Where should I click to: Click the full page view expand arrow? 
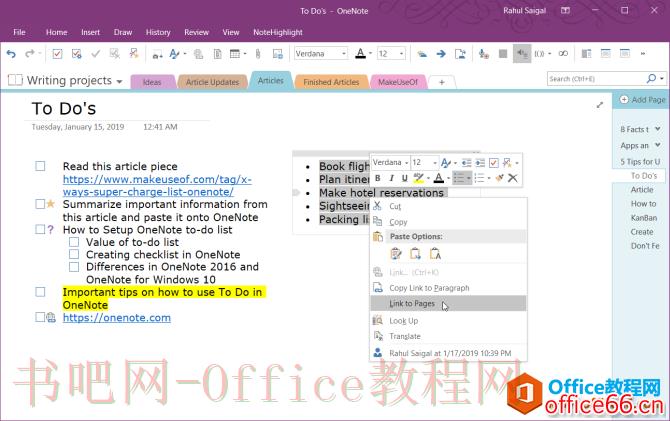pos(600,105)
